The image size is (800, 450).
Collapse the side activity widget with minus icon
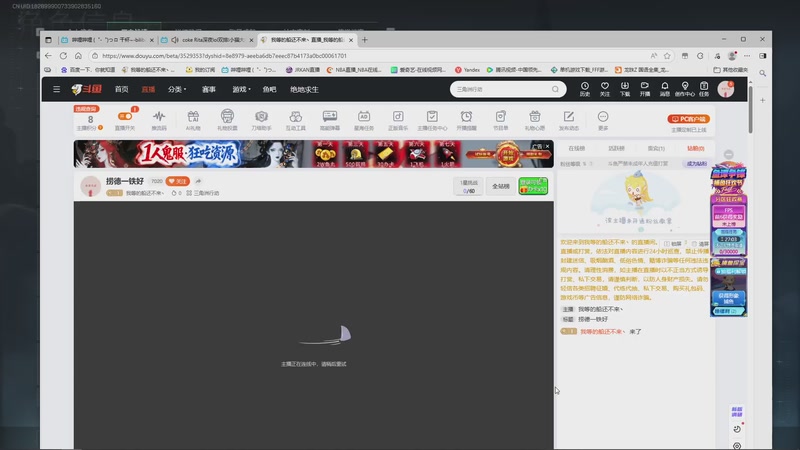tap(729, 155)
